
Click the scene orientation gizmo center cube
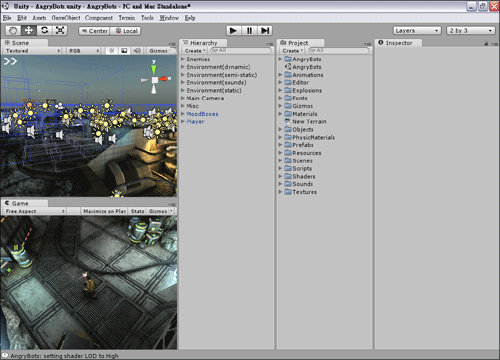point(155,80)
